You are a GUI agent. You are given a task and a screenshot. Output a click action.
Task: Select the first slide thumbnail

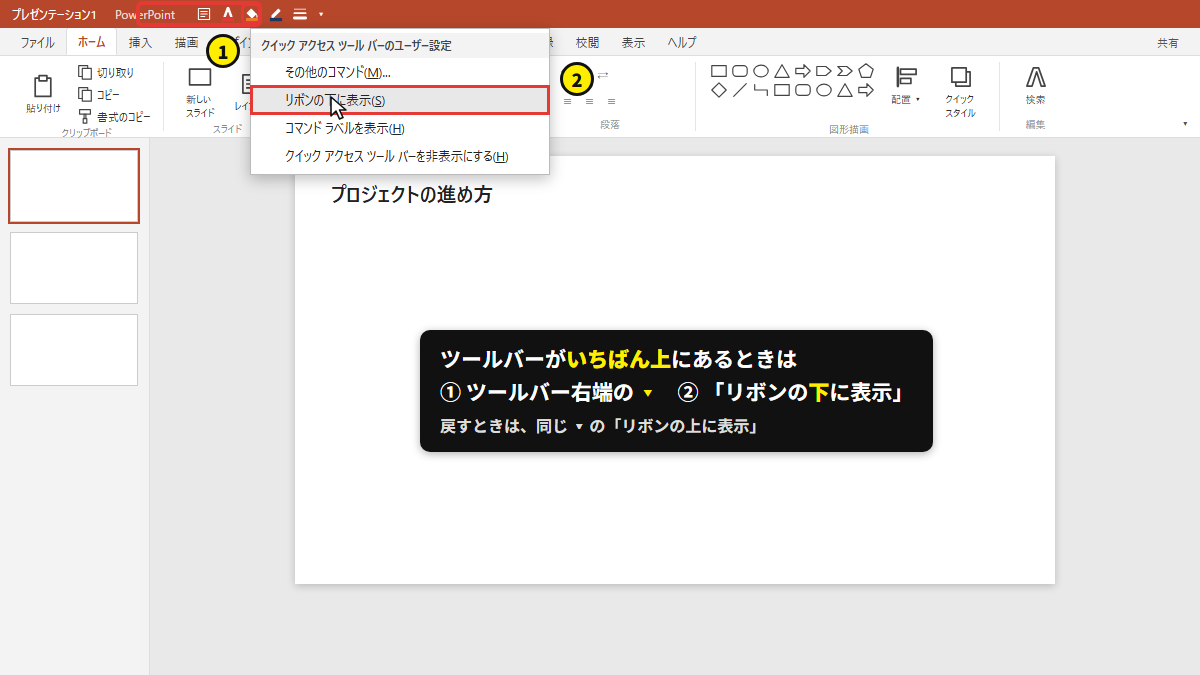[74, 186]
